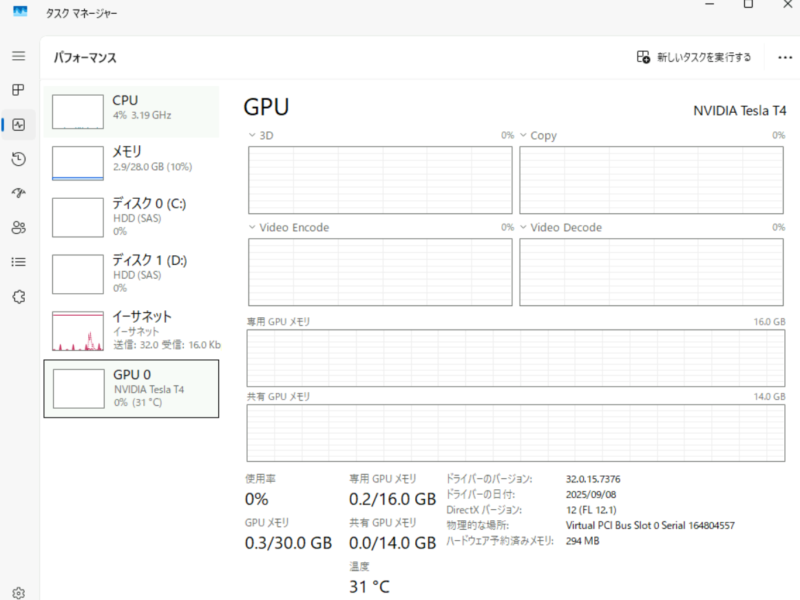Expand the navigation pane with the hamburger icon

(x=17, y=56)
